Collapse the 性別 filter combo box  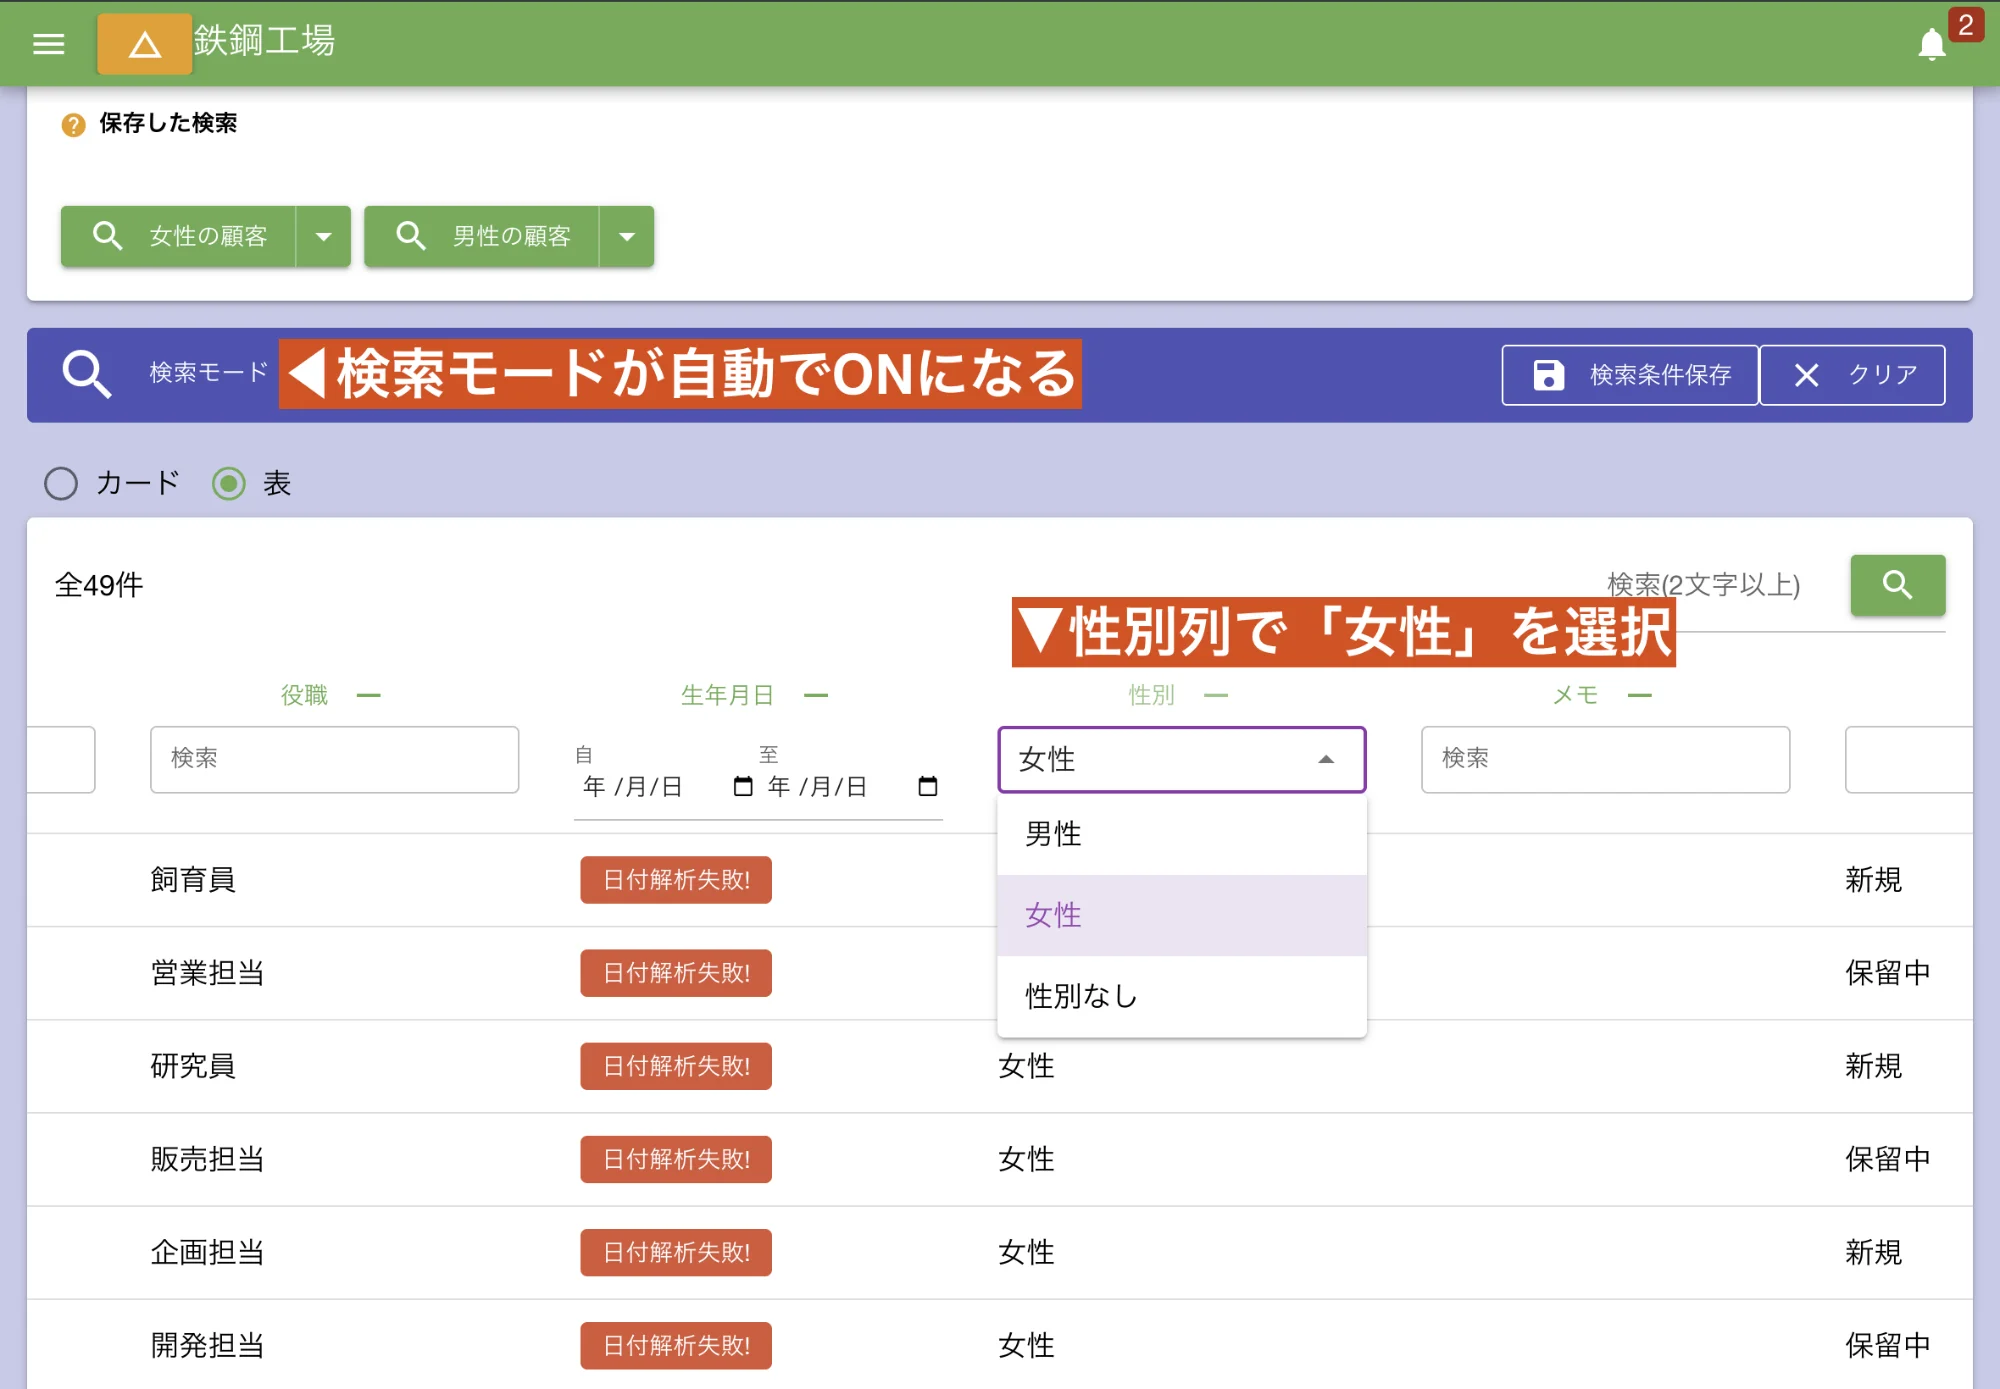(x=1325, y=760)
